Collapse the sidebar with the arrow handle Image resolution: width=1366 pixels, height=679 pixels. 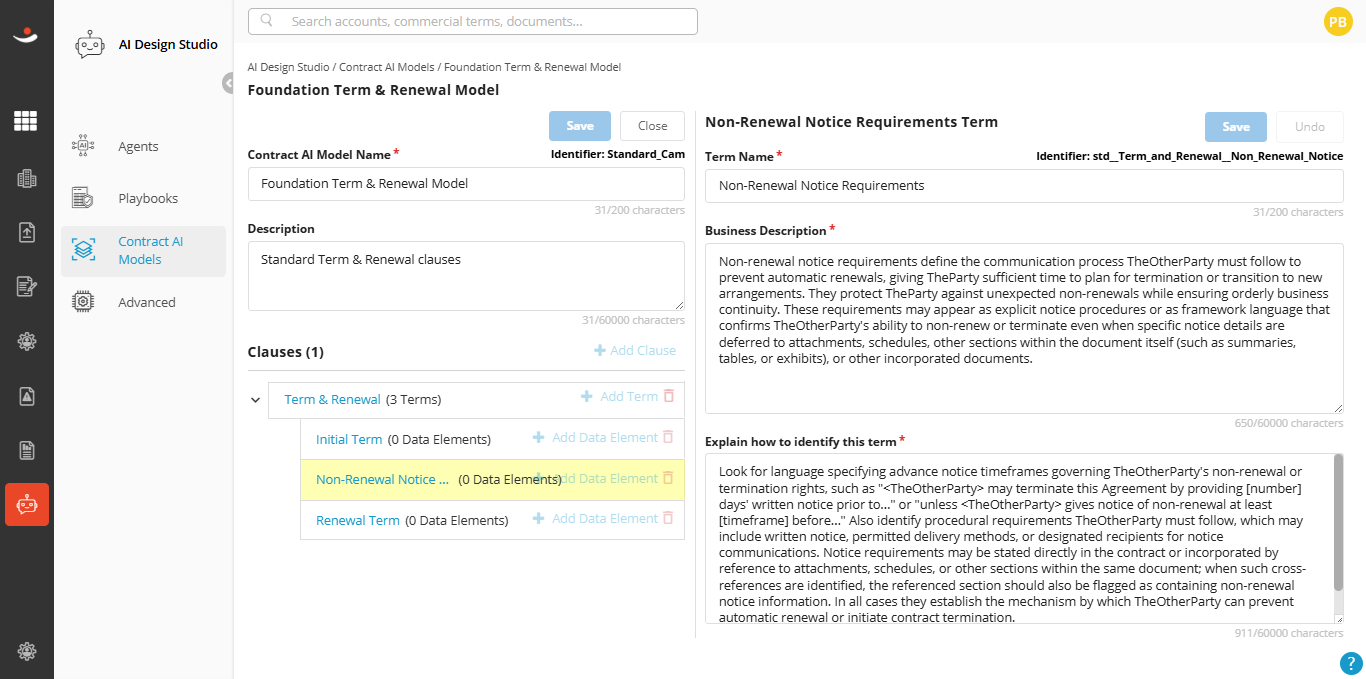coord(228,83)
